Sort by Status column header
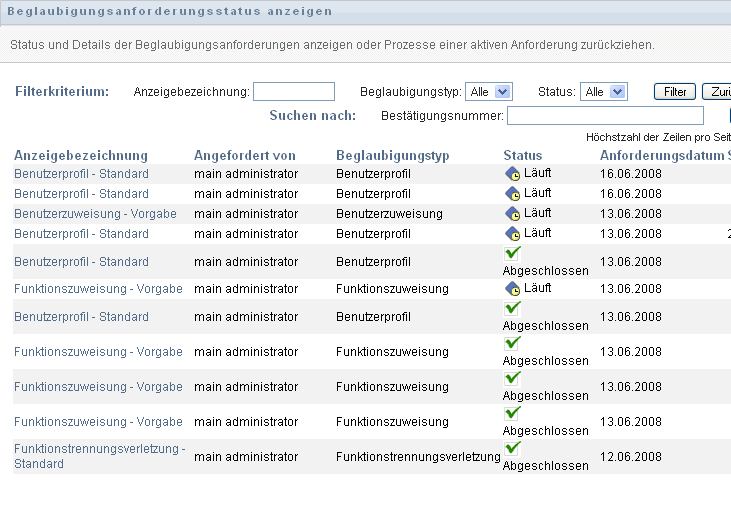Image resolution: width=731 pixels, height=520 pixels. pyautogui.click(x=523, y=155)
